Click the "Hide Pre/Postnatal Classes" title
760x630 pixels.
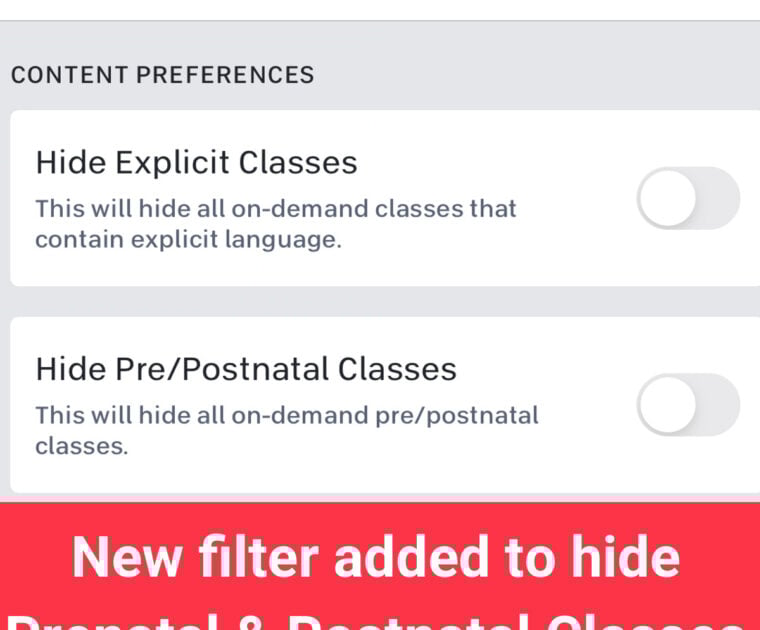point(246,369)
